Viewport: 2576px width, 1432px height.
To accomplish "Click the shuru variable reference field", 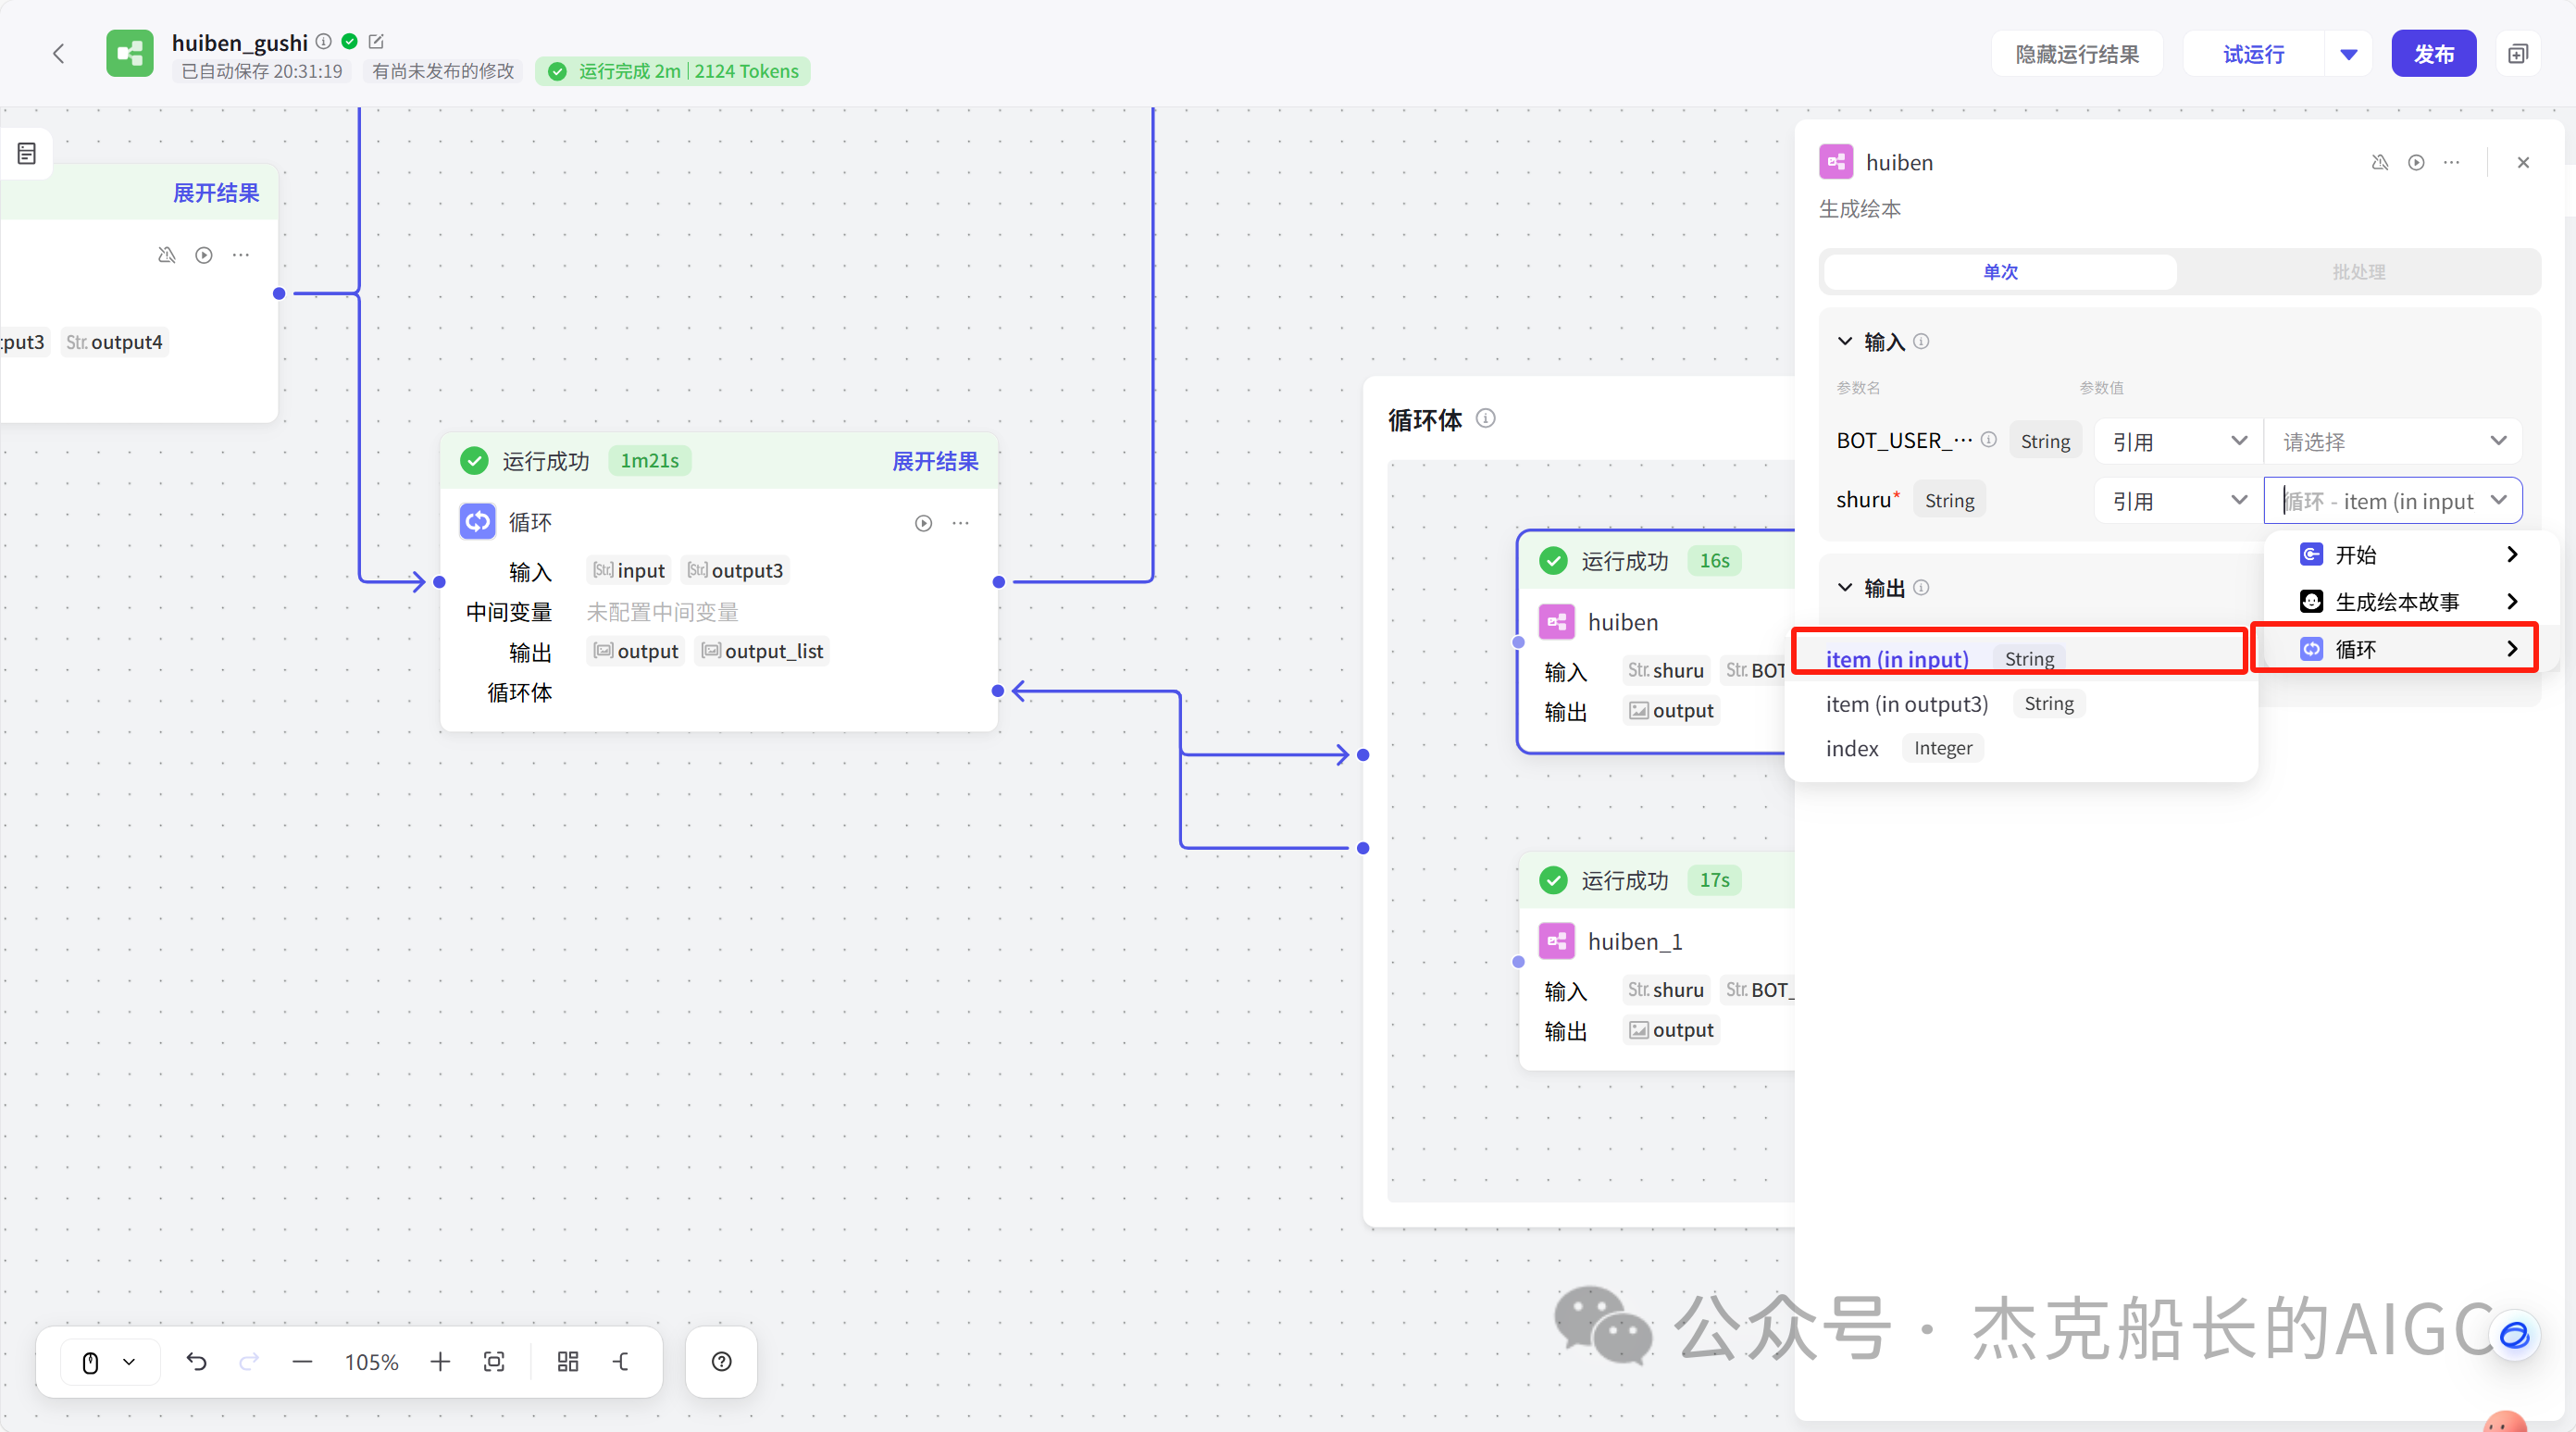I will click(2391, 501).
